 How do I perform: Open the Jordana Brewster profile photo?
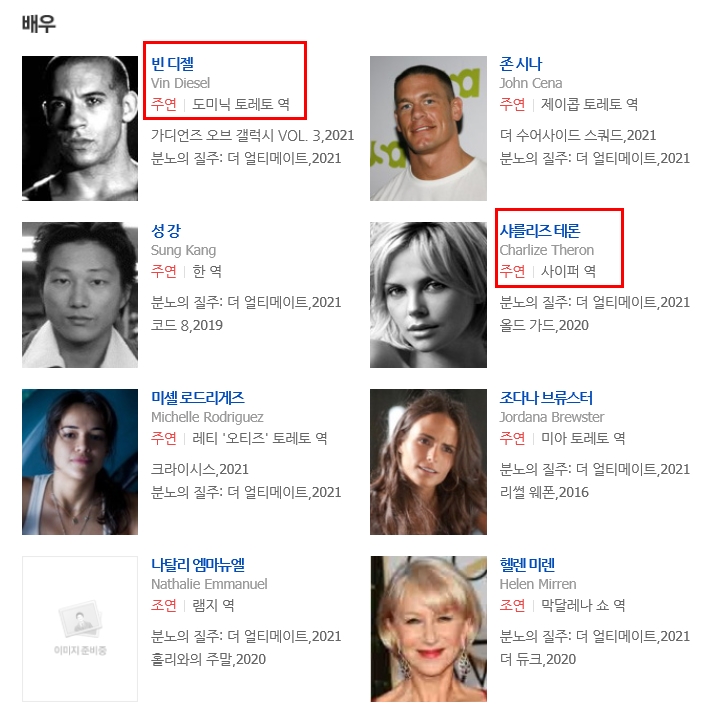(428, 462)
